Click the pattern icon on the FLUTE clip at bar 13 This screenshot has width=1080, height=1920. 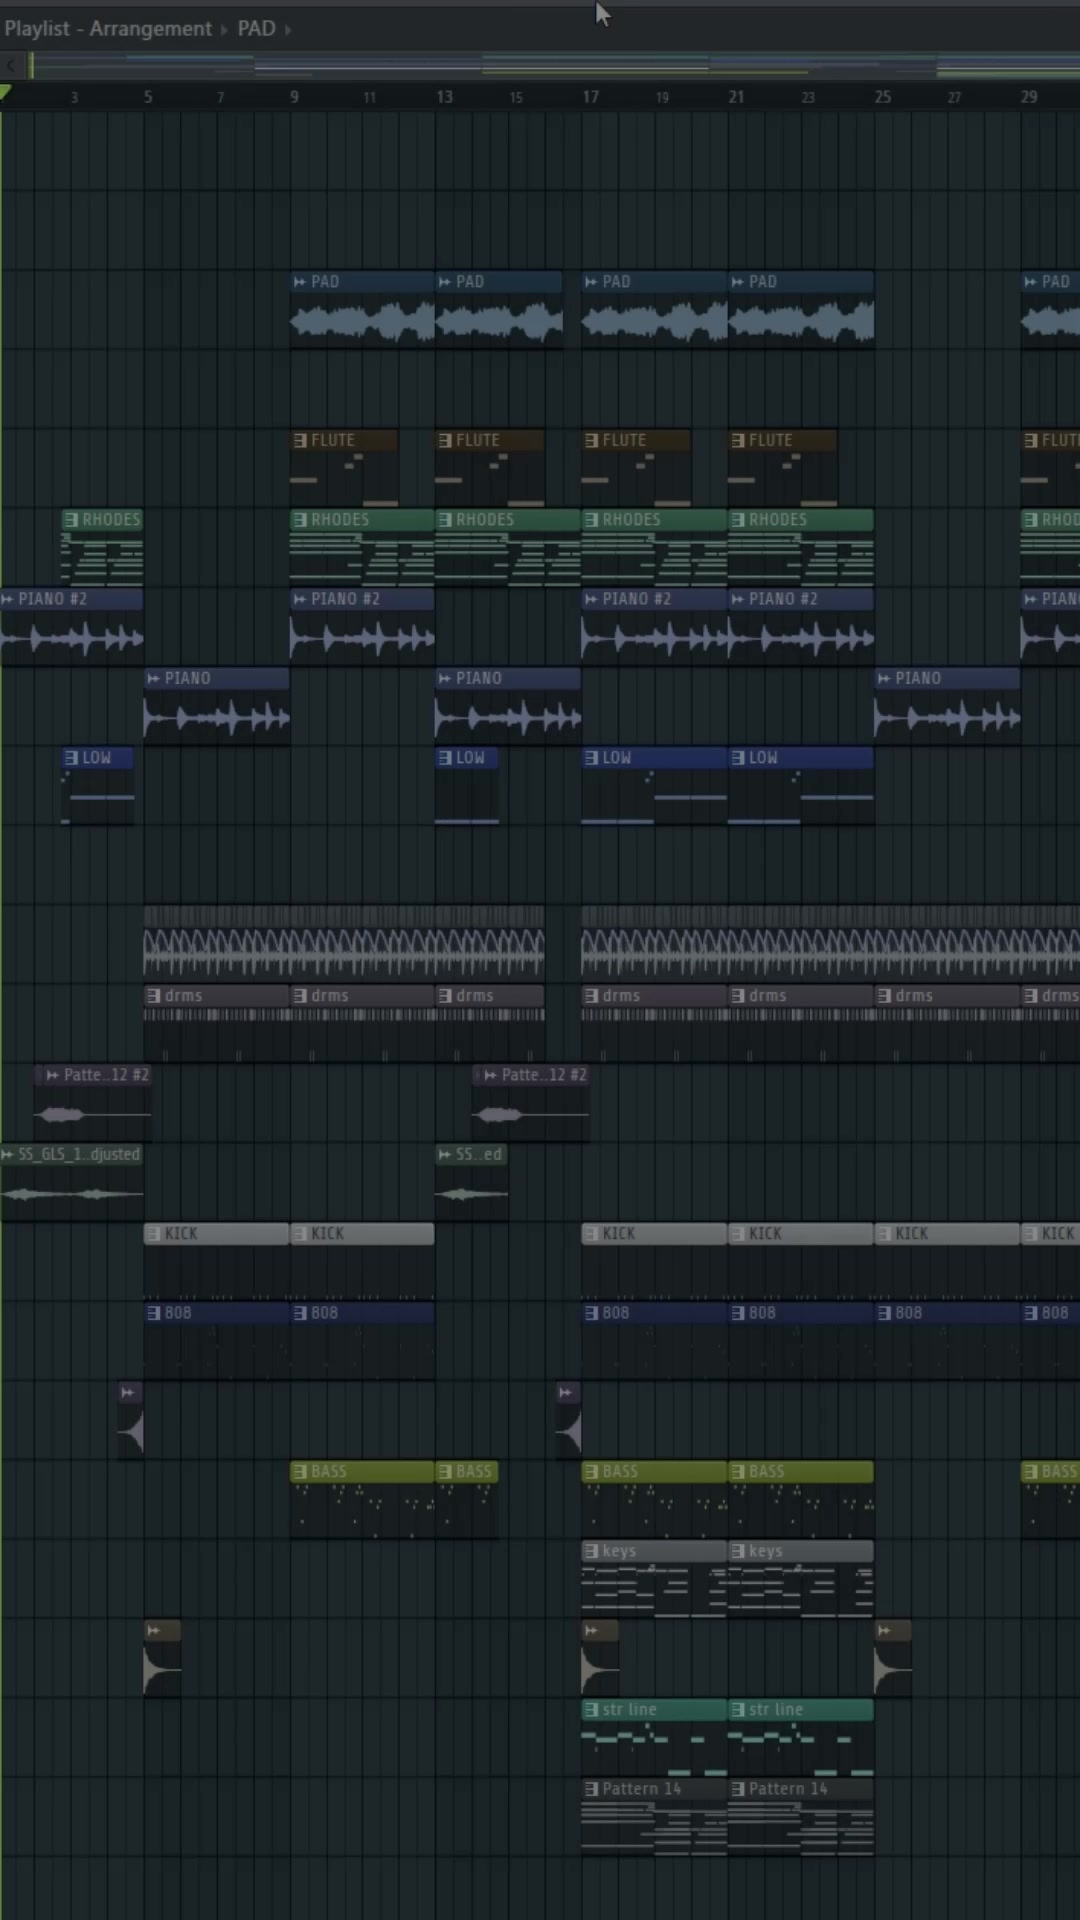coord(445,440)
